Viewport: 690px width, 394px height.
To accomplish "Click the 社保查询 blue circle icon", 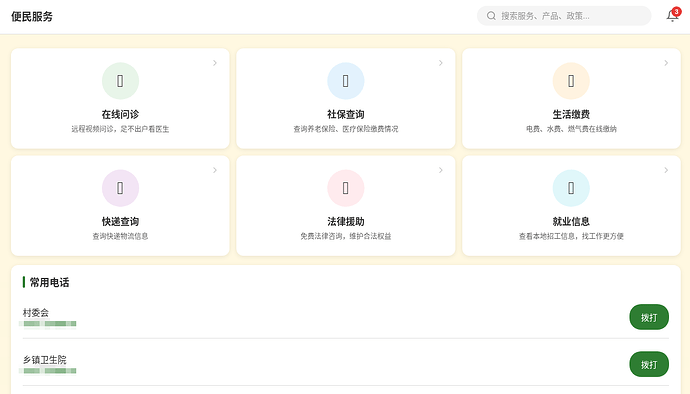I will [345, 81].
